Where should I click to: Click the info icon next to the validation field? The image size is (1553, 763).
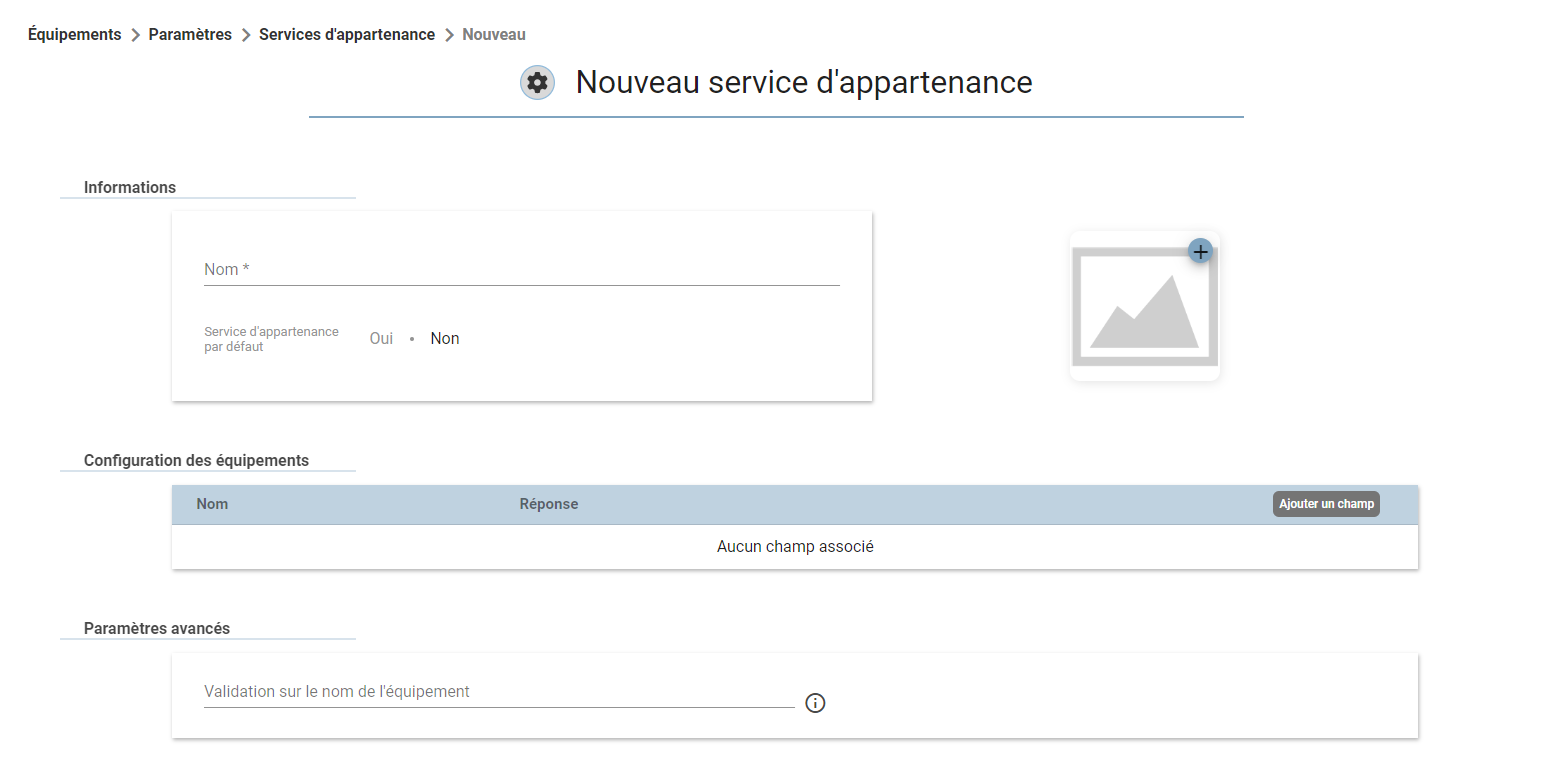pos(815,703)
